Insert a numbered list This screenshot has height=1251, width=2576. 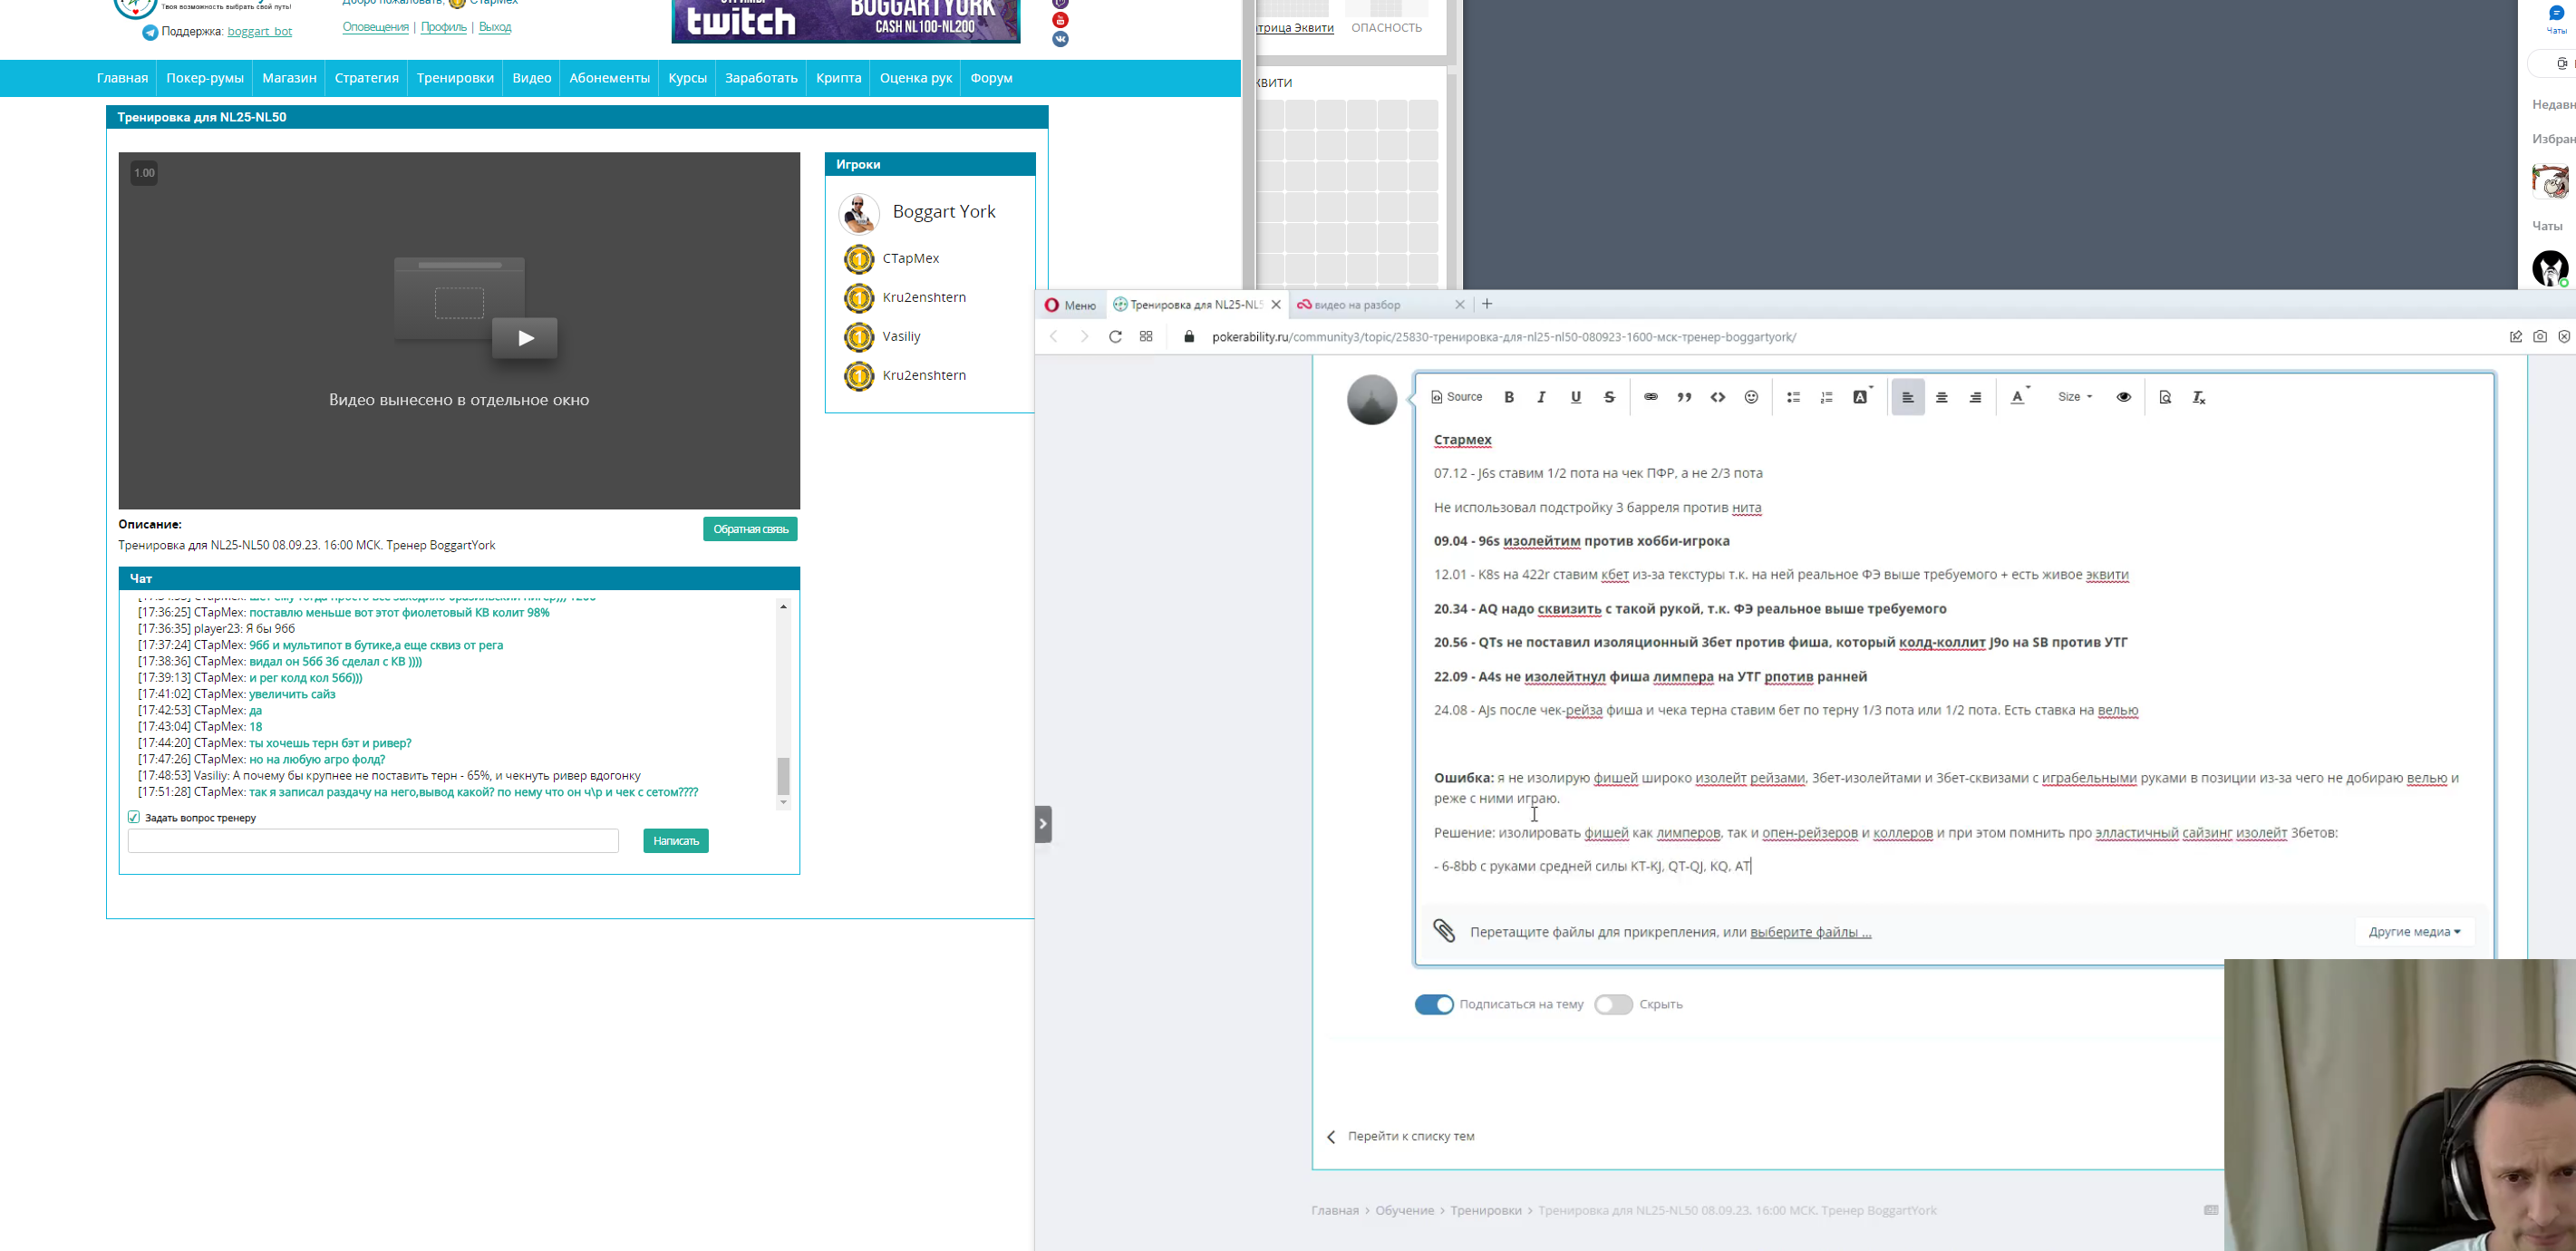(1826, 397)
